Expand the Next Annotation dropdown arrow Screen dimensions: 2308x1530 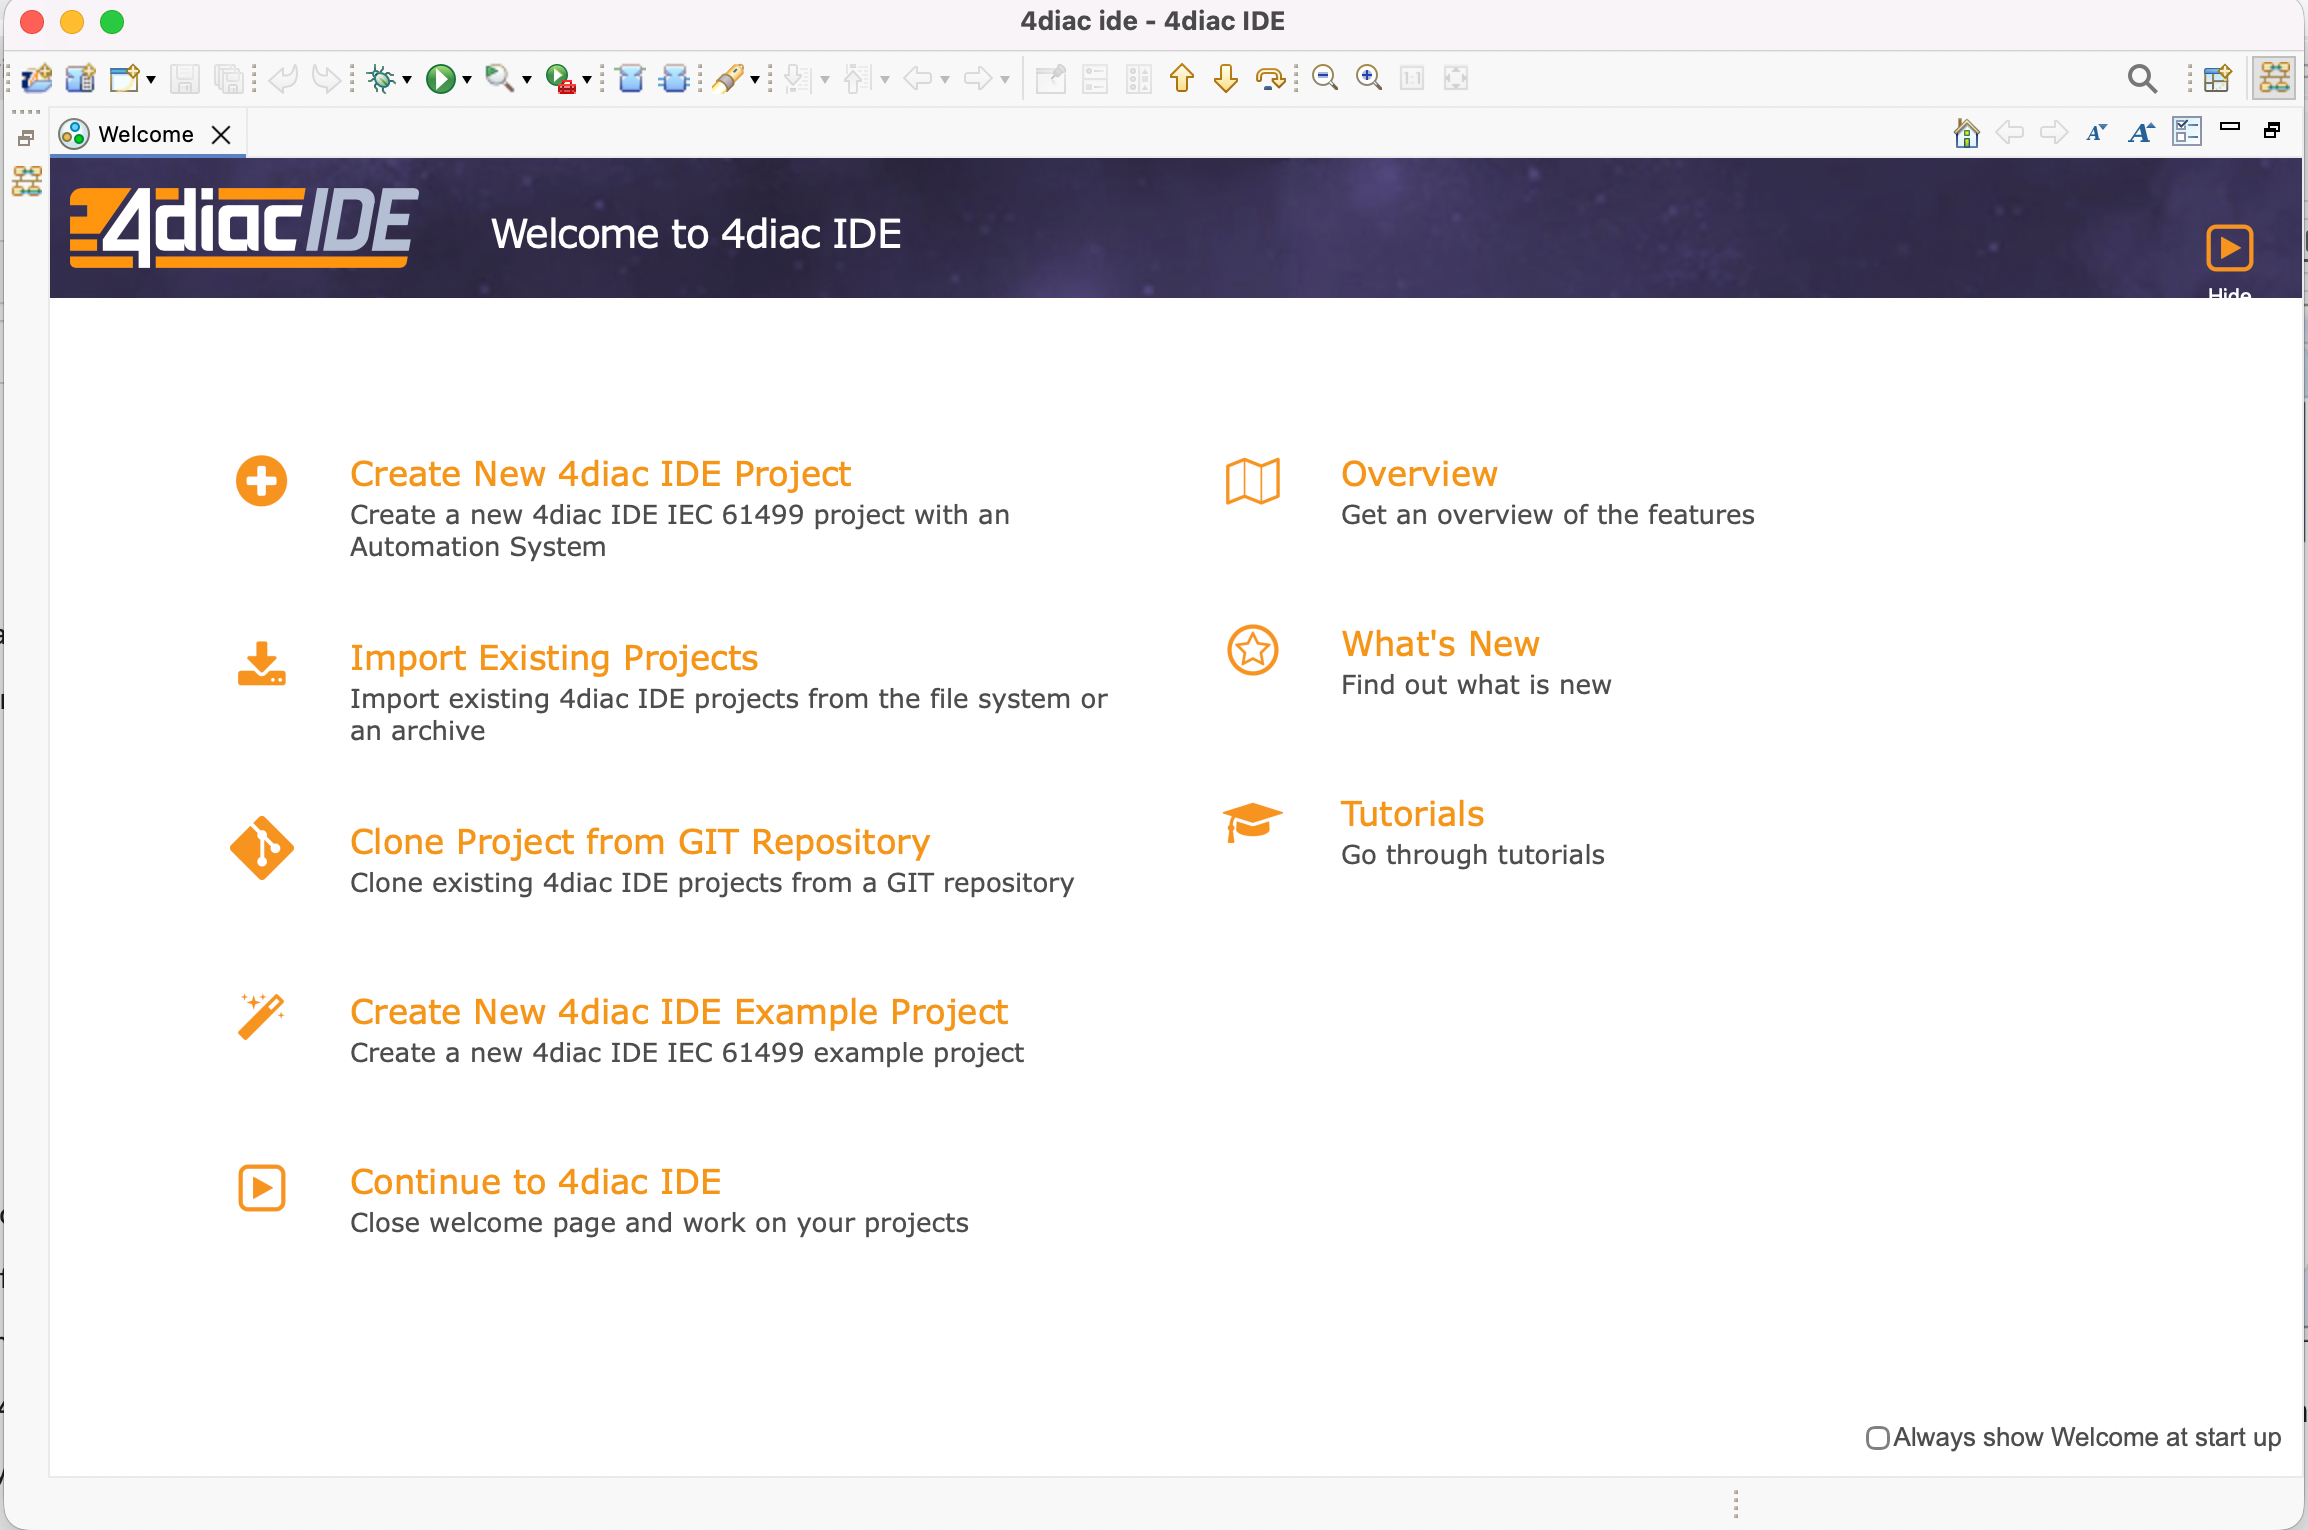tap(825, 79)
